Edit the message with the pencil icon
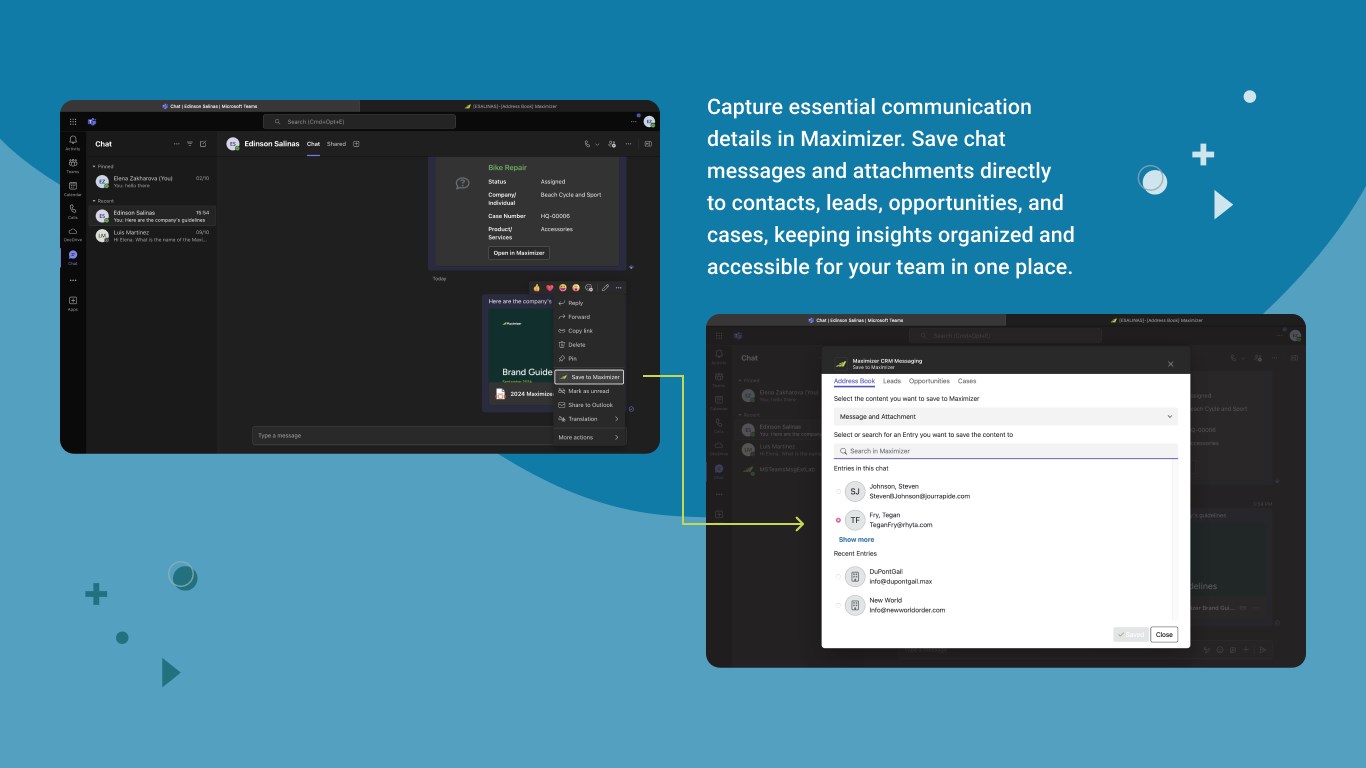 [x=605, y=288]
